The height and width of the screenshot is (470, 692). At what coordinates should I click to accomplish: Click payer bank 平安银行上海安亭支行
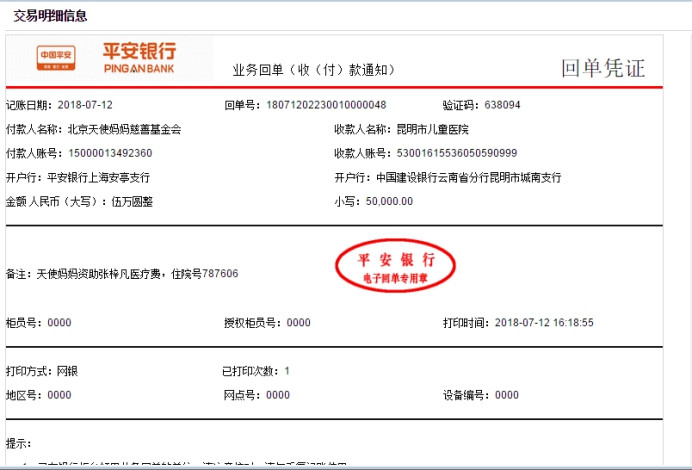[99, 177]
